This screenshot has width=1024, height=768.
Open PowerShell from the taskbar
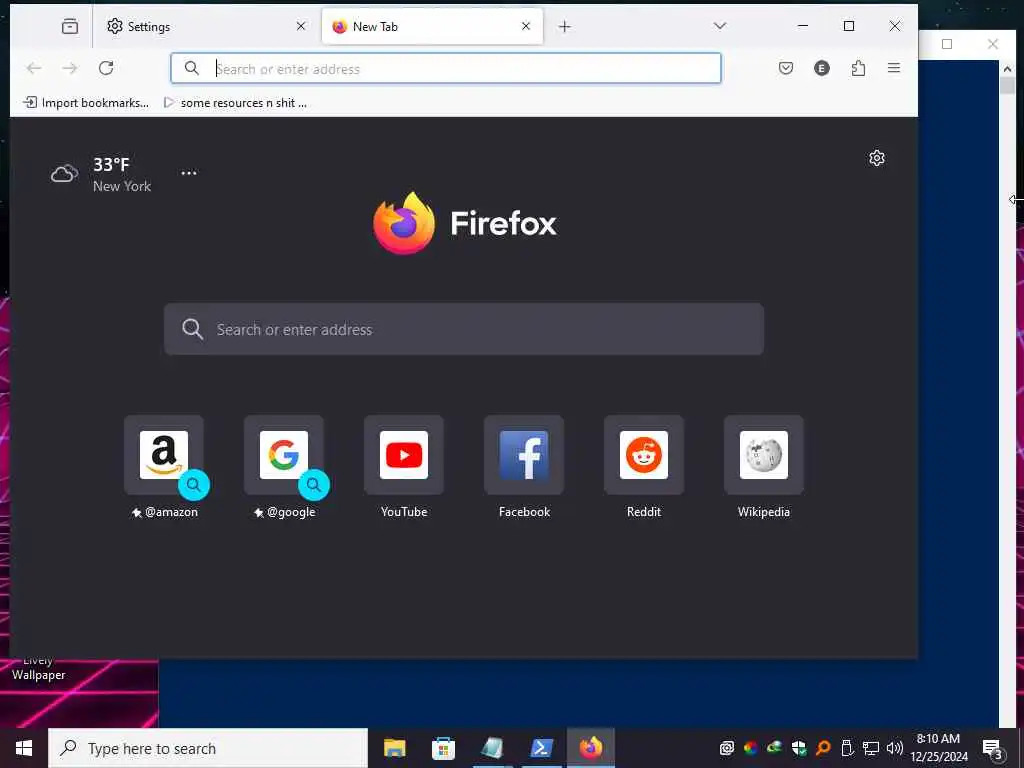541,748
